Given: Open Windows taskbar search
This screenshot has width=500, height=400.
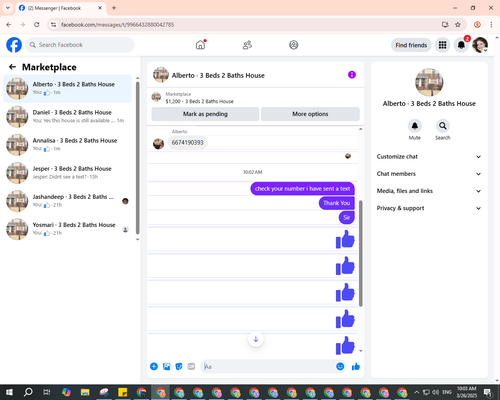Looking at the screenshot, I should 28,392.
